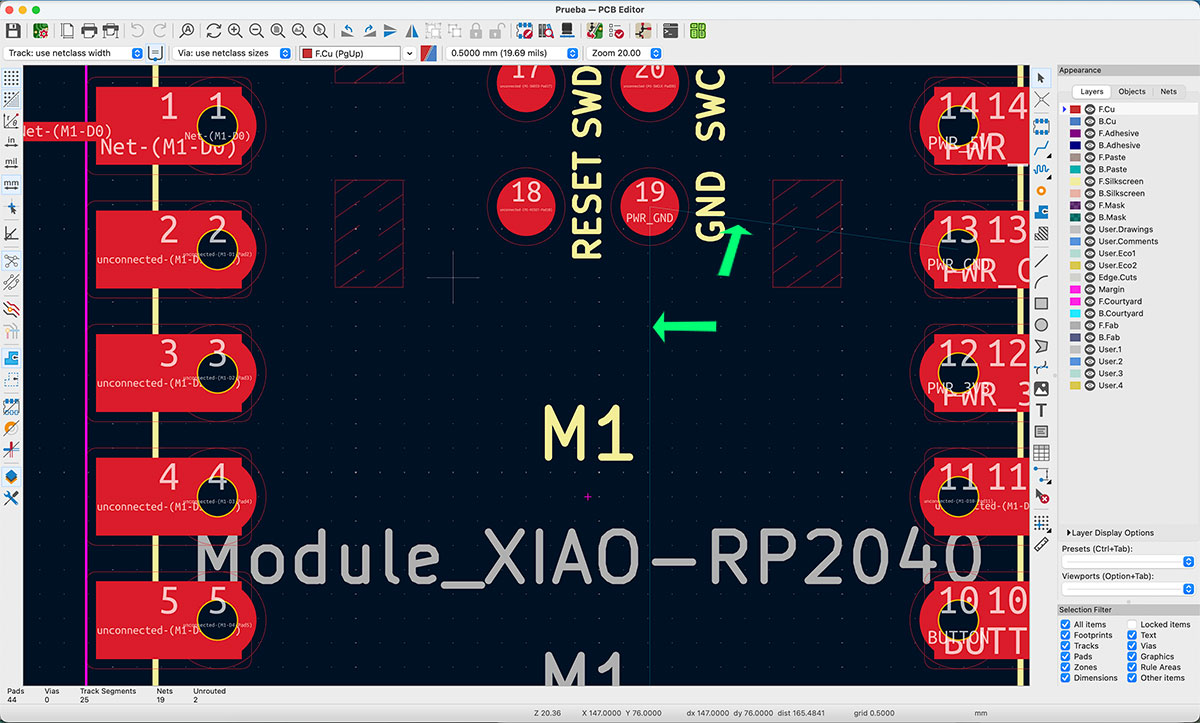Click the B.Mask color swatch

(x=1075, y=217)
